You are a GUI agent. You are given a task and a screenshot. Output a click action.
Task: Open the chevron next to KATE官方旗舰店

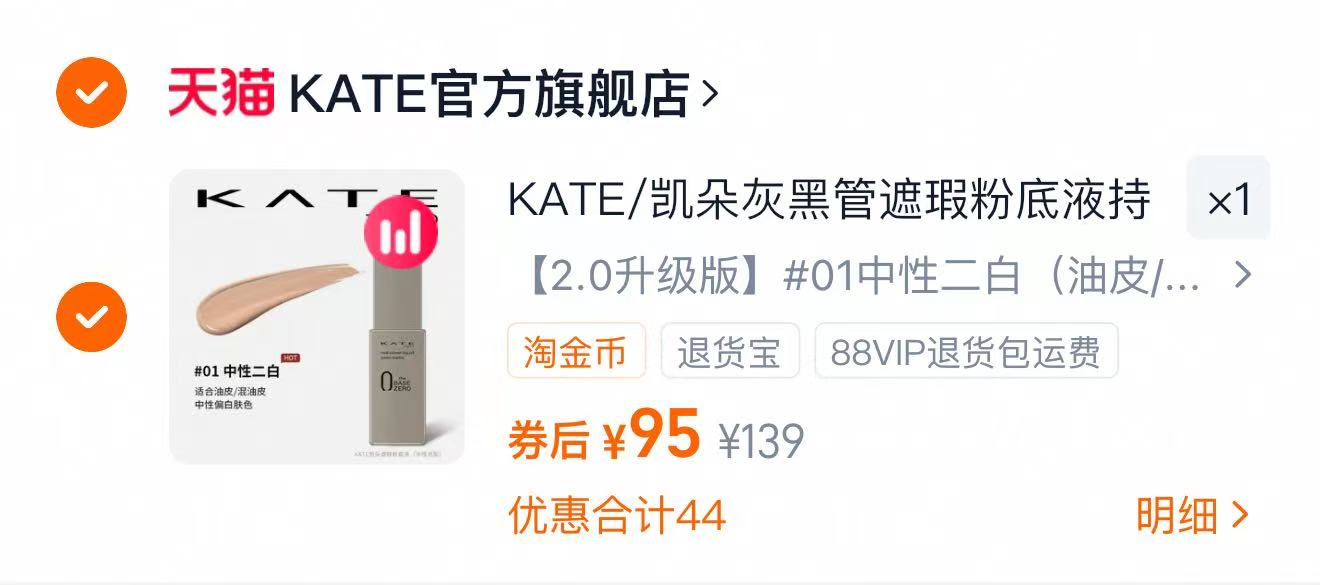709,94
